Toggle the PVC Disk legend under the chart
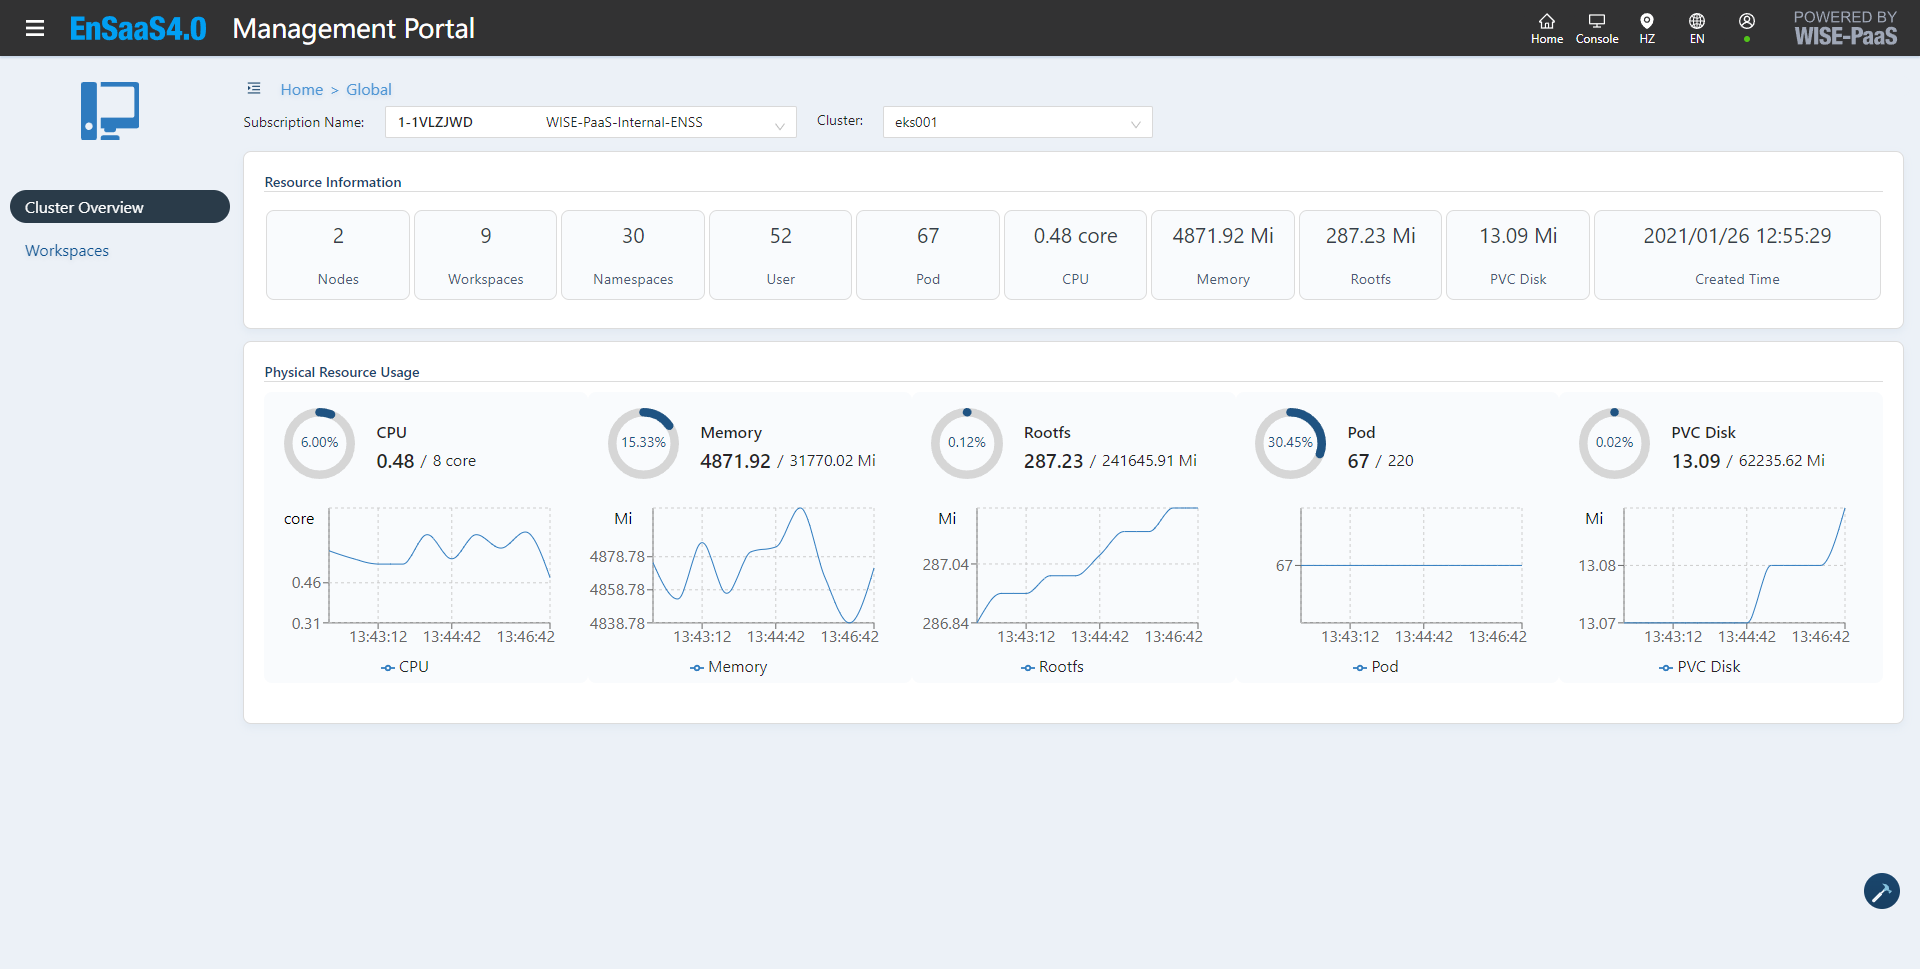1920x969 pixels. point(1700,667)
